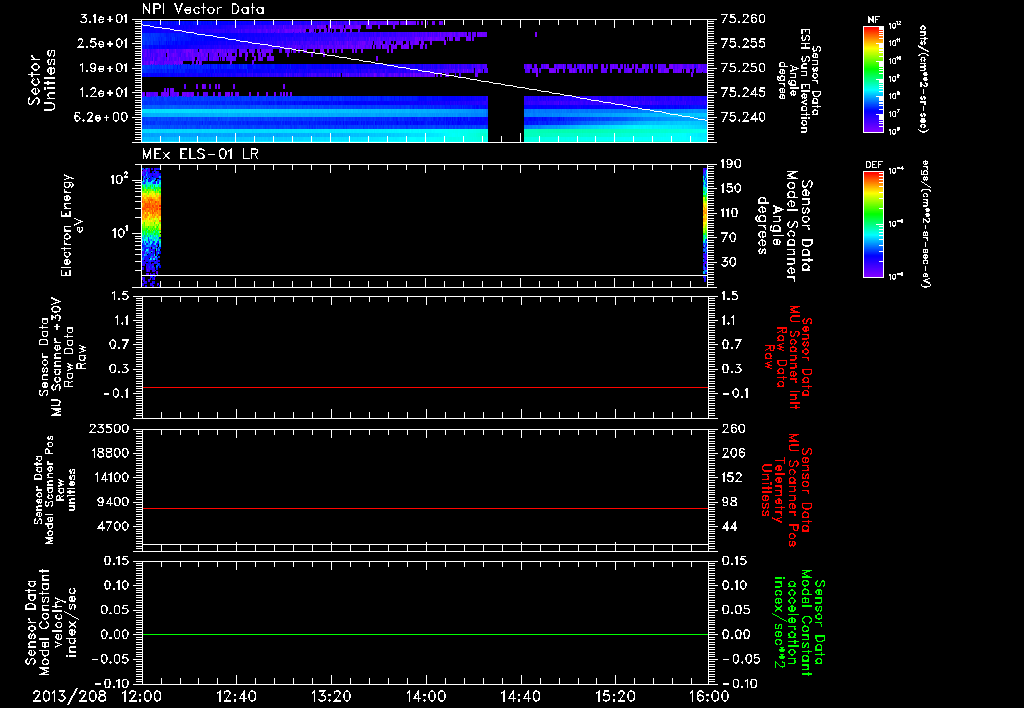The height and width of the screenshot is (708, 1024).
Task: Click the 14100 scanner position axis value
Action: pyautogui.click(x=111, y=477)
